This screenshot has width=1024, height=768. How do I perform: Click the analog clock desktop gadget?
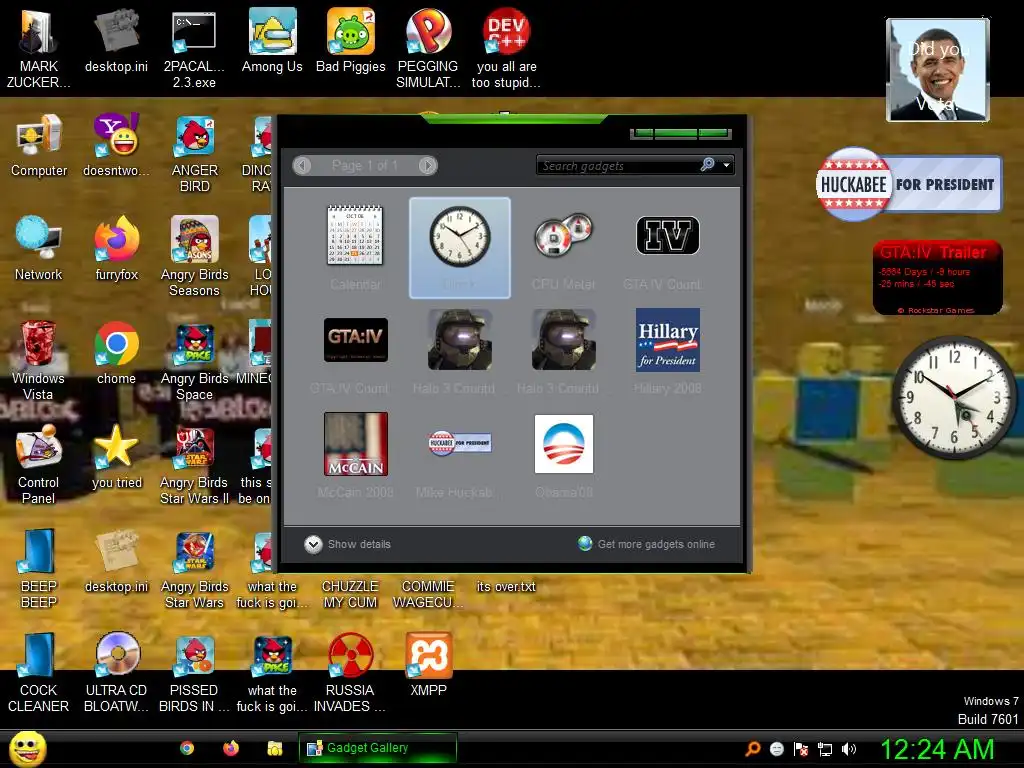(953, 397)
